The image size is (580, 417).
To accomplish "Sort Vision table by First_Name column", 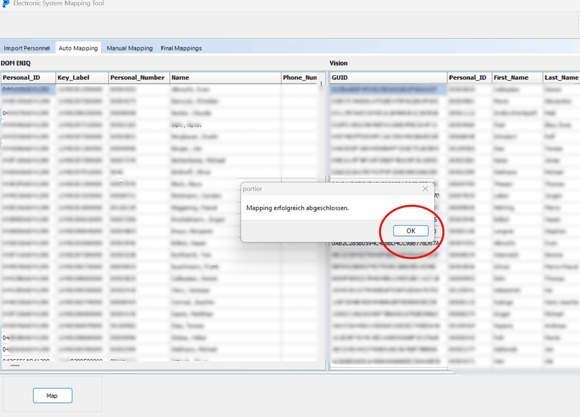I will coord(517,77).
